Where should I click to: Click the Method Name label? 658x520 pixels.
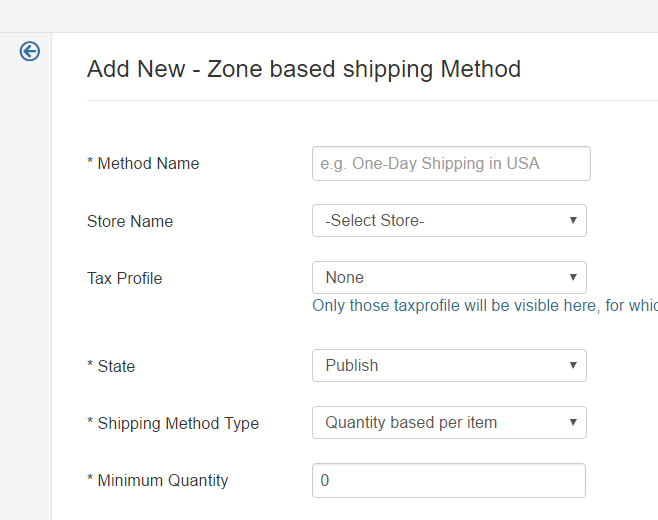[143, 164]
